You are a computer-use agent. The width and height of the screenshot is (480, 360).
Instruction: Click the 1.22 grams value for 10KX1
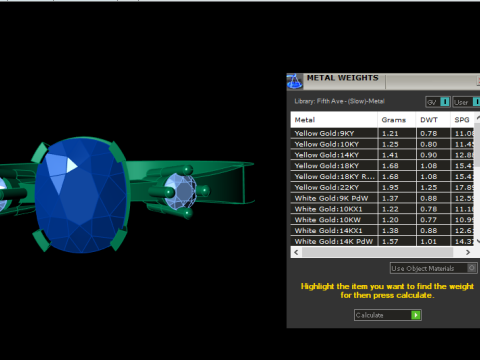click(390, 209)
